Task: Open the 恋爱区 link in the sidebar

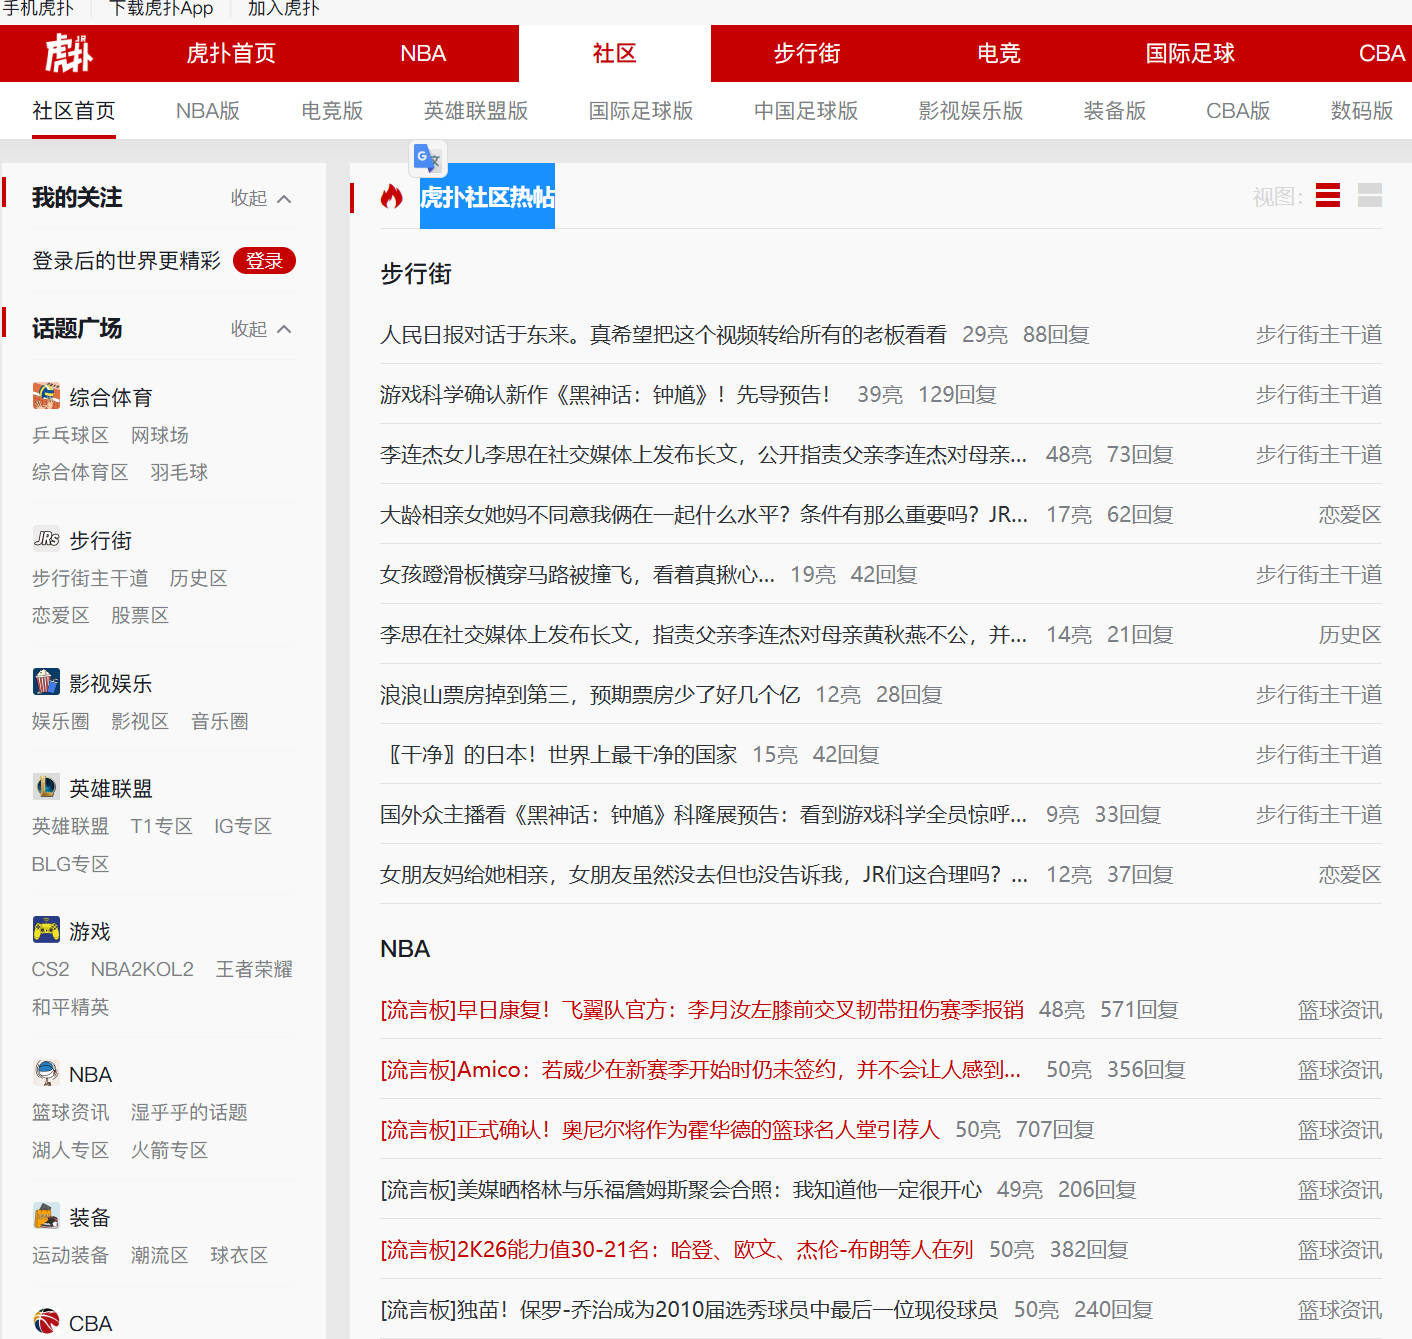Action: point(60,615)
